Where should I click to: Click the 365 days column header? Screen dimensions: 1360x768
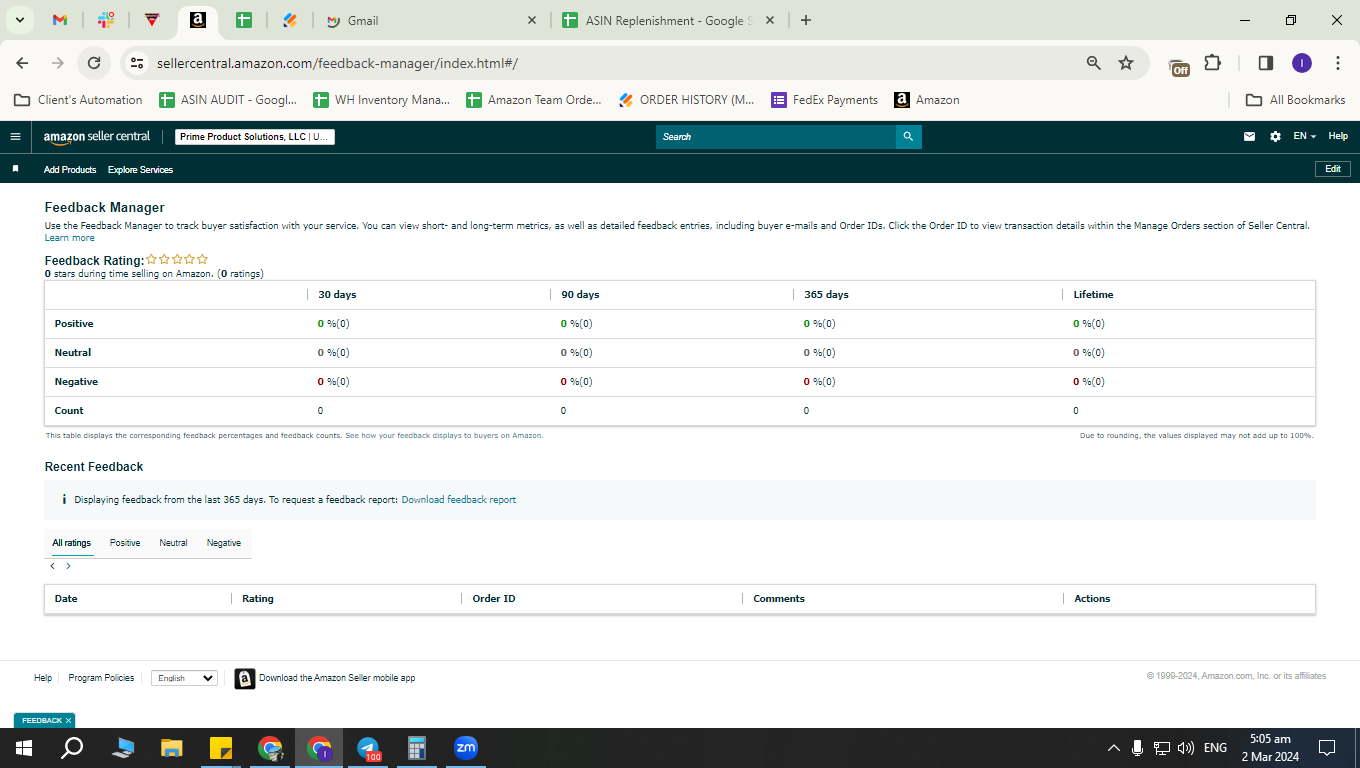click(x=826, y=295)
